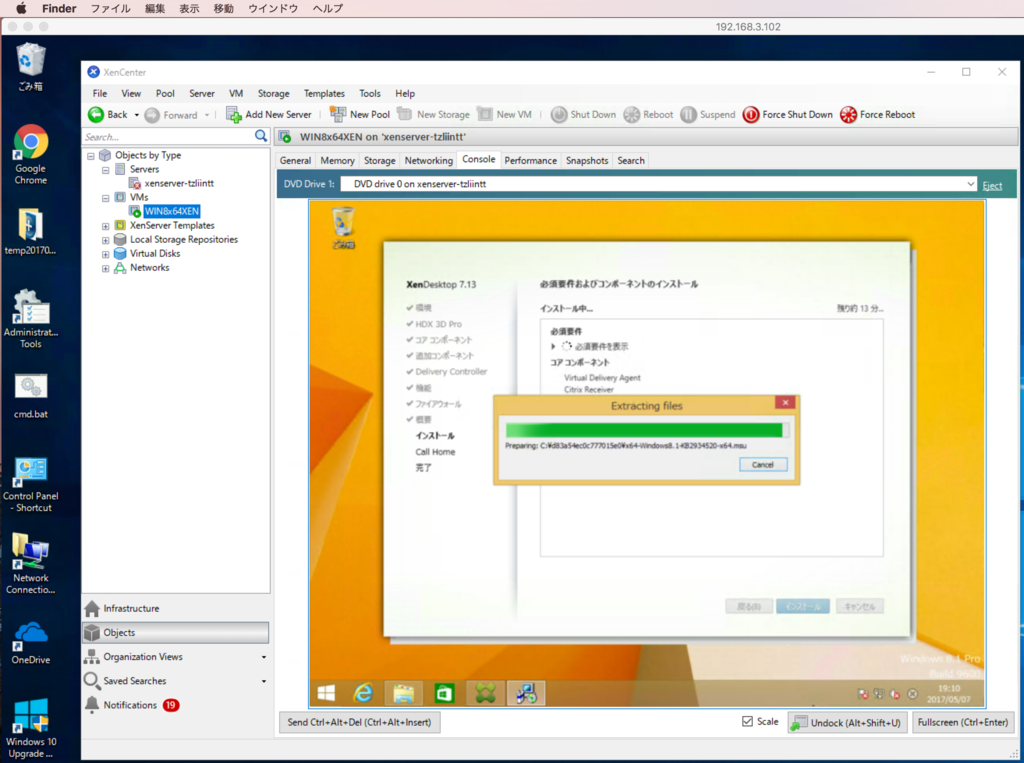Toggle the Scale checkbox

[747, 722]
